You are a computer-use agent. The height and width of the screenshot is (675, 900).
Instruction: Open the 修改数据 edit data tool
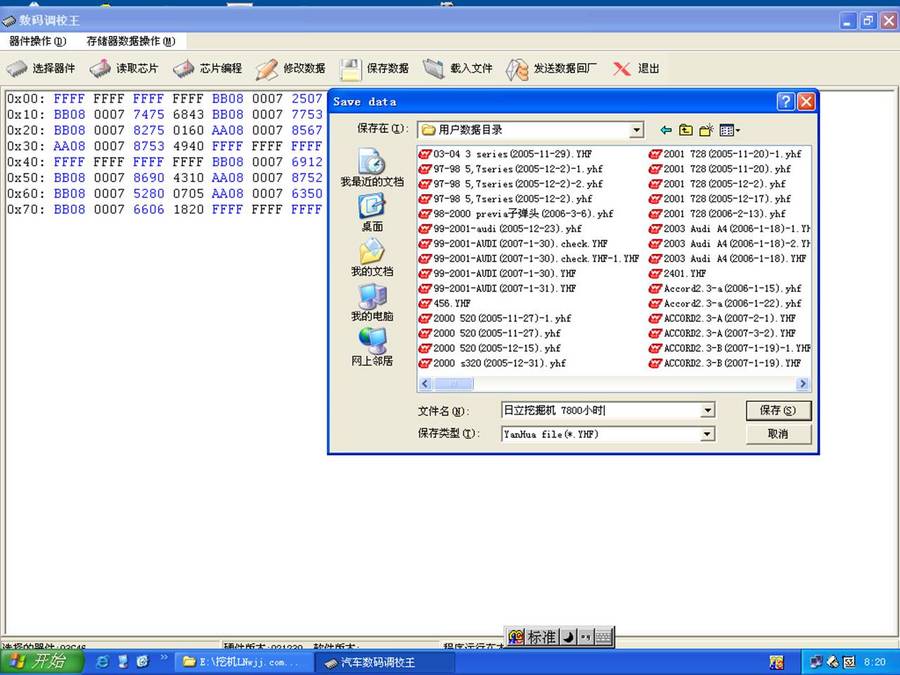(x=267, y=69)
